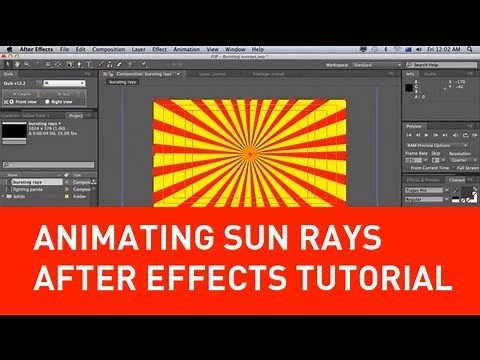Viewport: 480px width, 360px height.
Task: Click the Search Help field
Action: tap(442, 65)
